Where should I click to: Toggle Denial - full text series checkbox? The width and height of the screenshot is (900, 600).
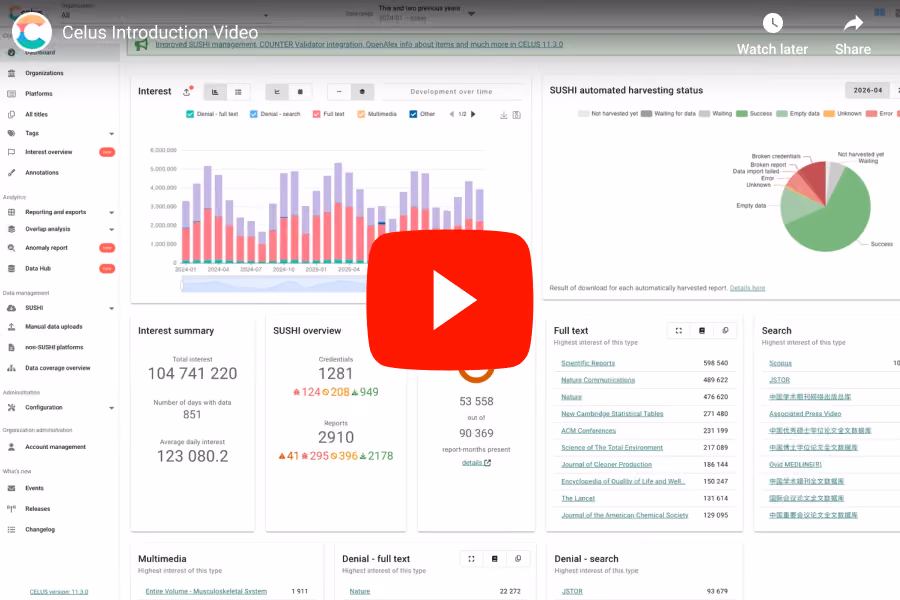[x=190, y=114]
